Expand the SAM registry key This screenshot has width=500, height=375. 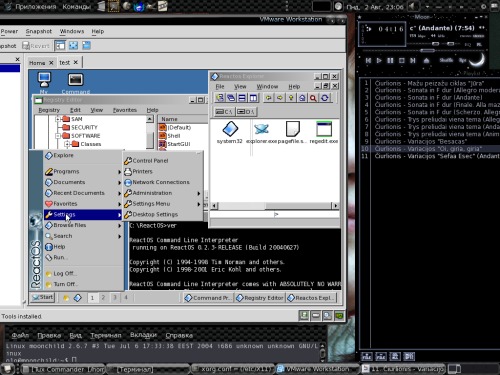58,119
